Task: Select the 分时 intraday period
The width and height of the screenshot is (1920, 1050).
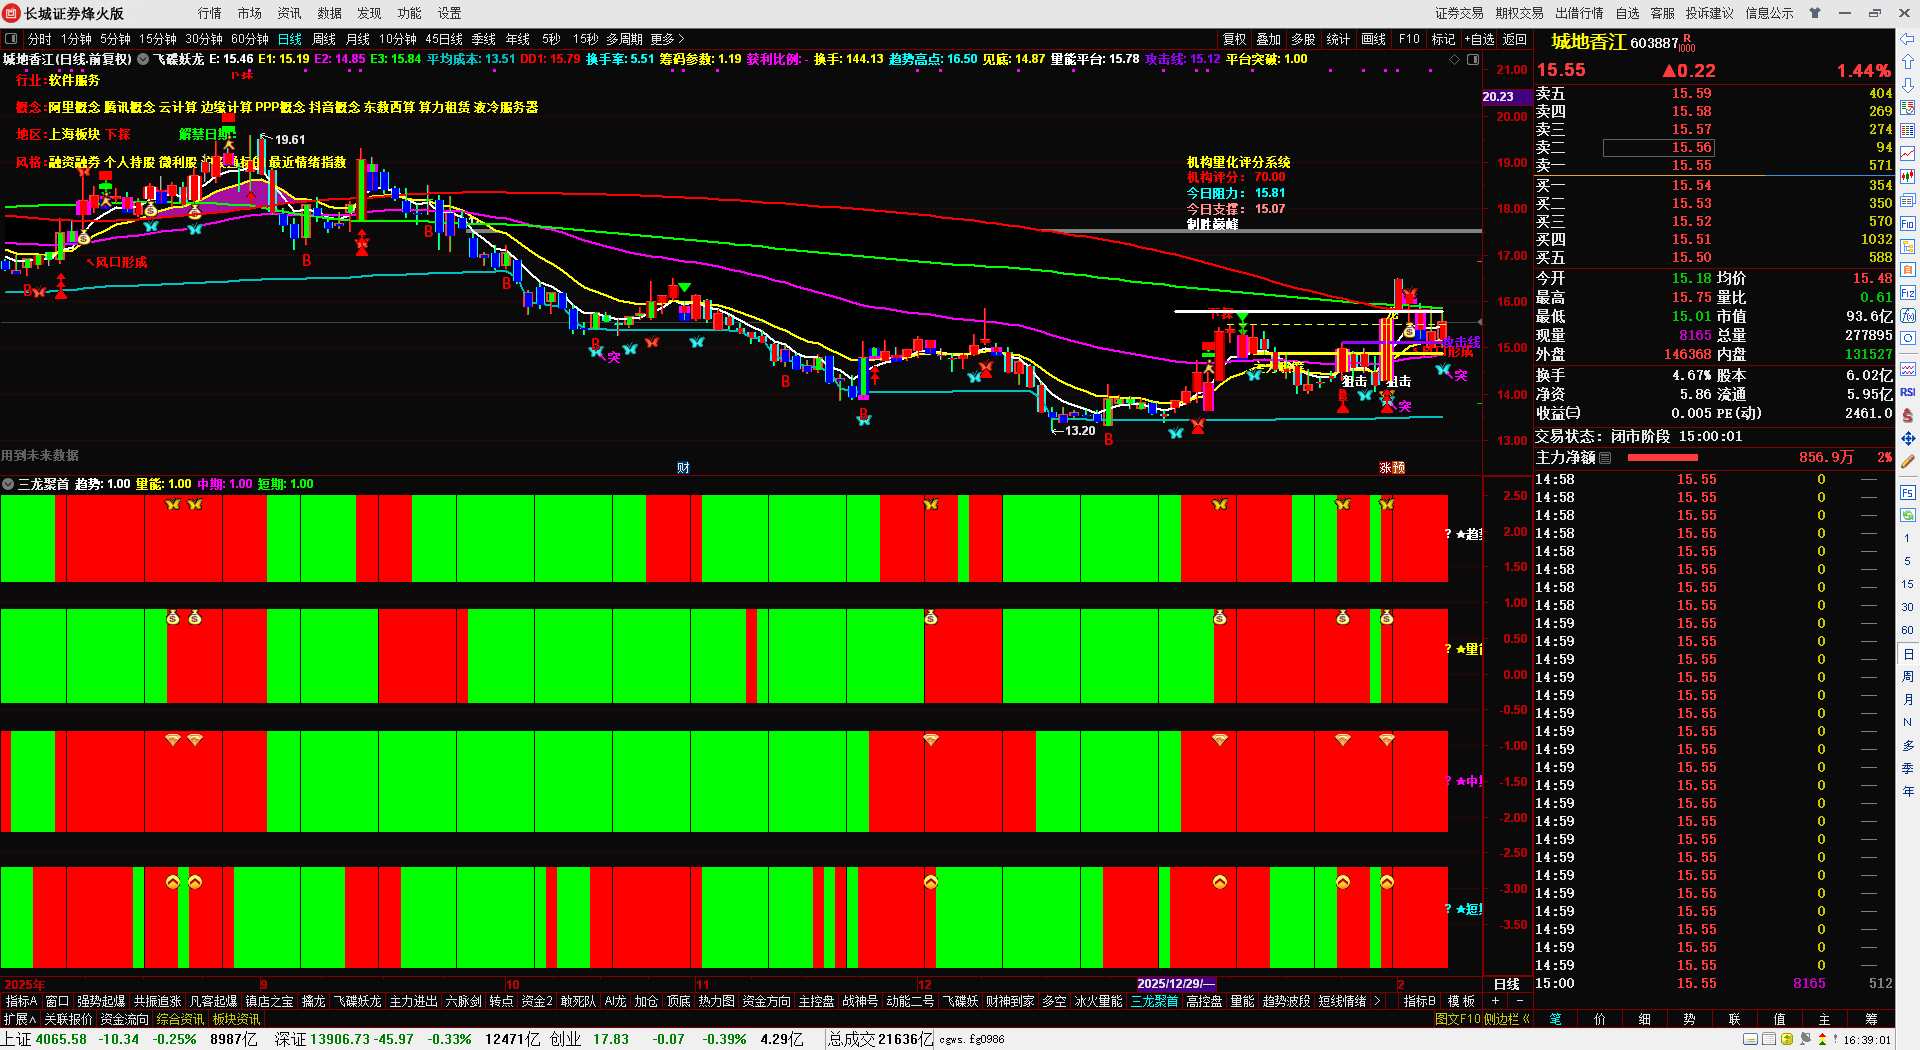Action: pyautogui.click(x=39, y=39)
